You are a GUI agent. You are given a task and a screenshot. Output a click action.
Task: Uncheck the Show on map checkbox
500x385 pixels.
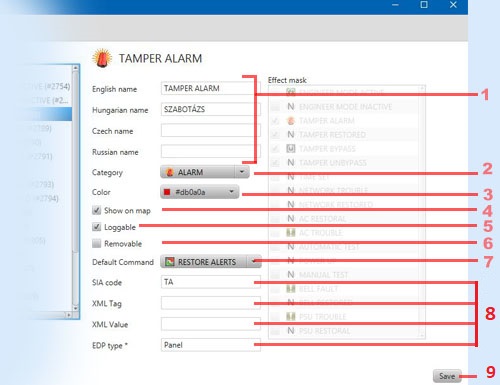tap(96, 210)
